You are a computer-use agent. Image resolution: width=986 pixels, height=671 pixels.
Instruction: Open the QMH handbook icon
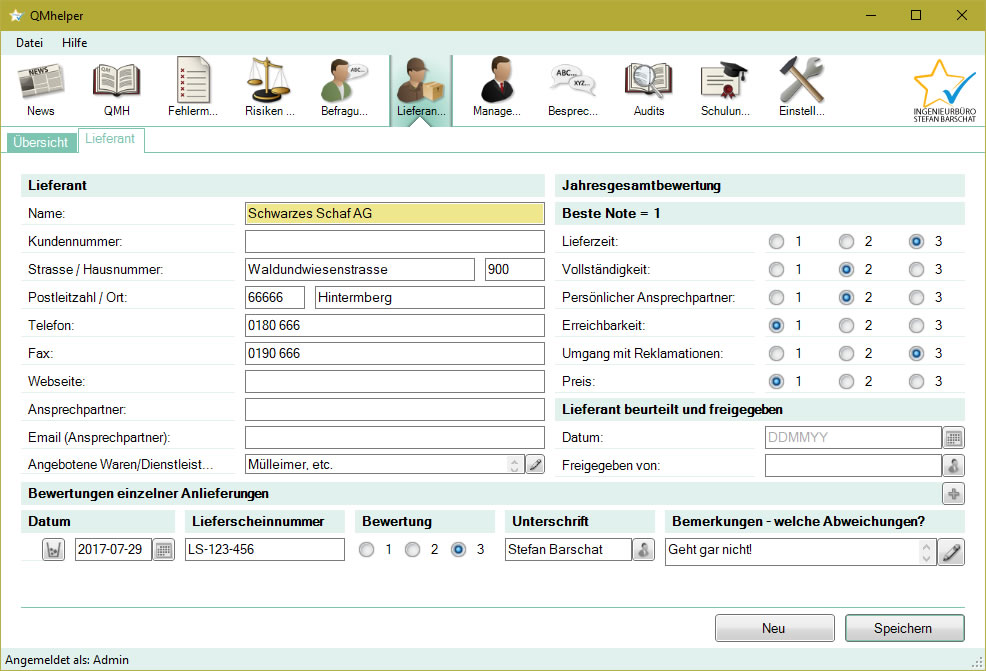pyautogui.click(x=117, y=89)
